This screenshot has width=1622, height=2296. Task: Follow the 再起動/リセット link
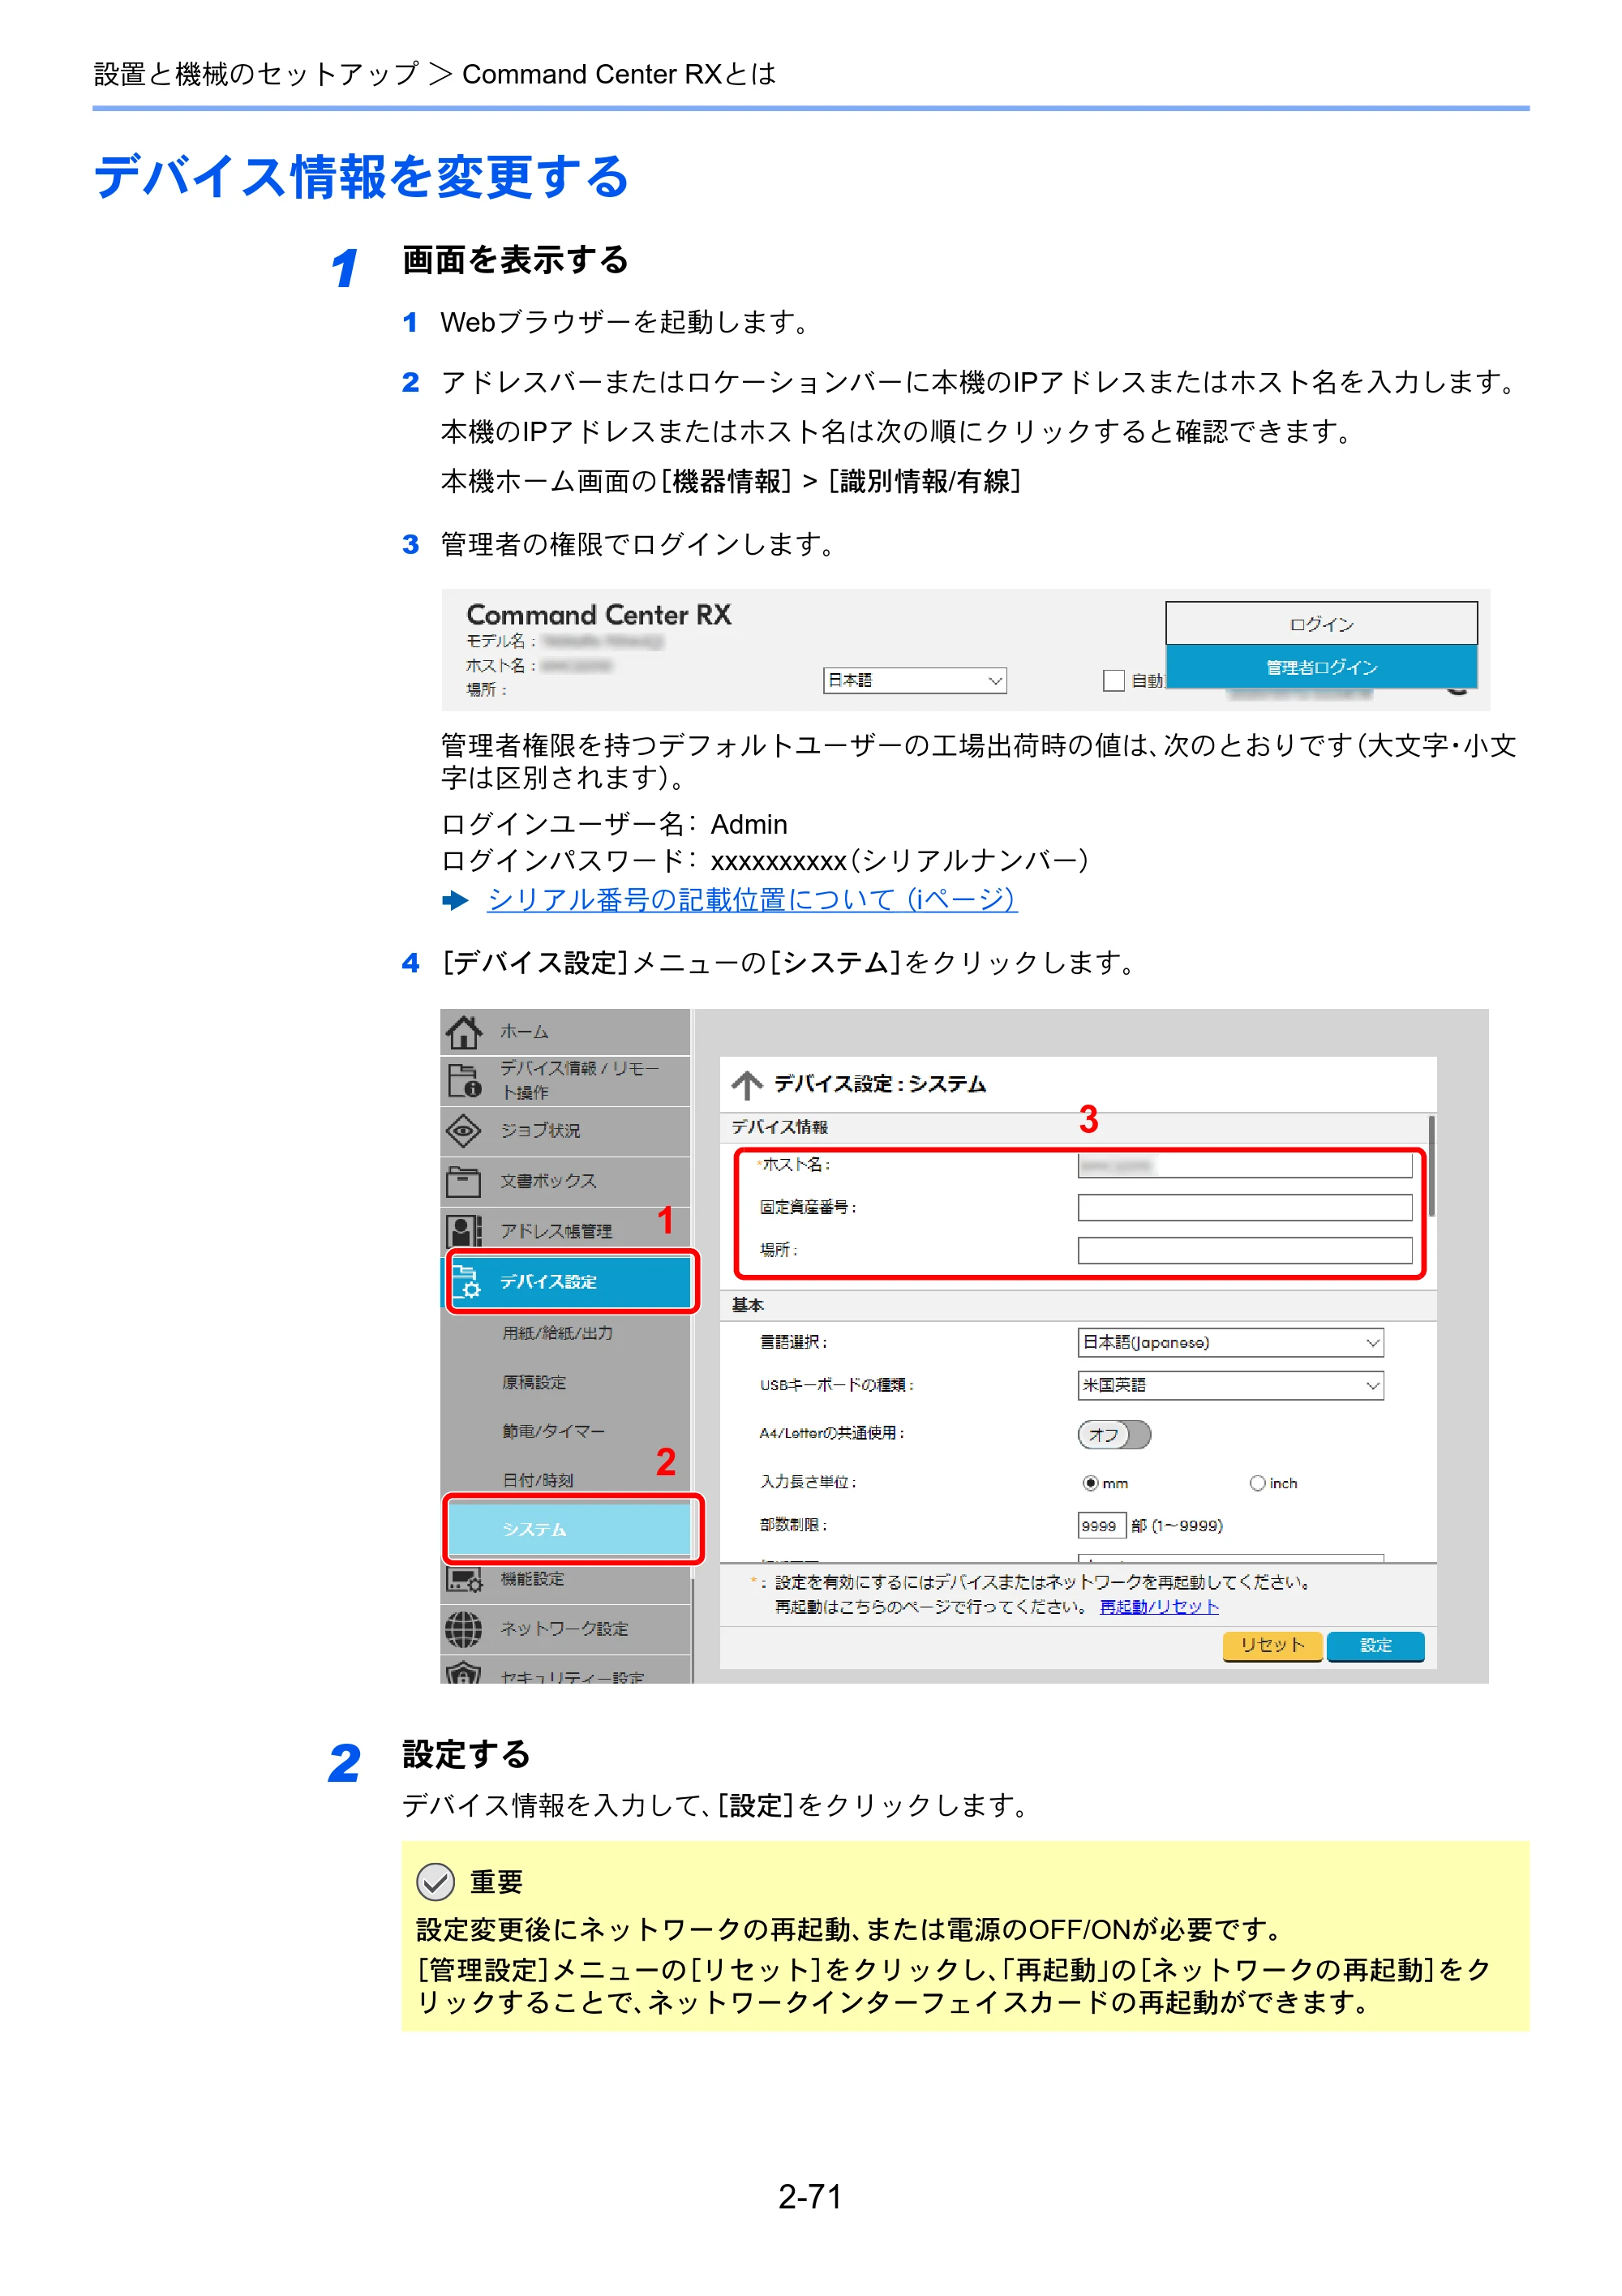(1159, 1607)
